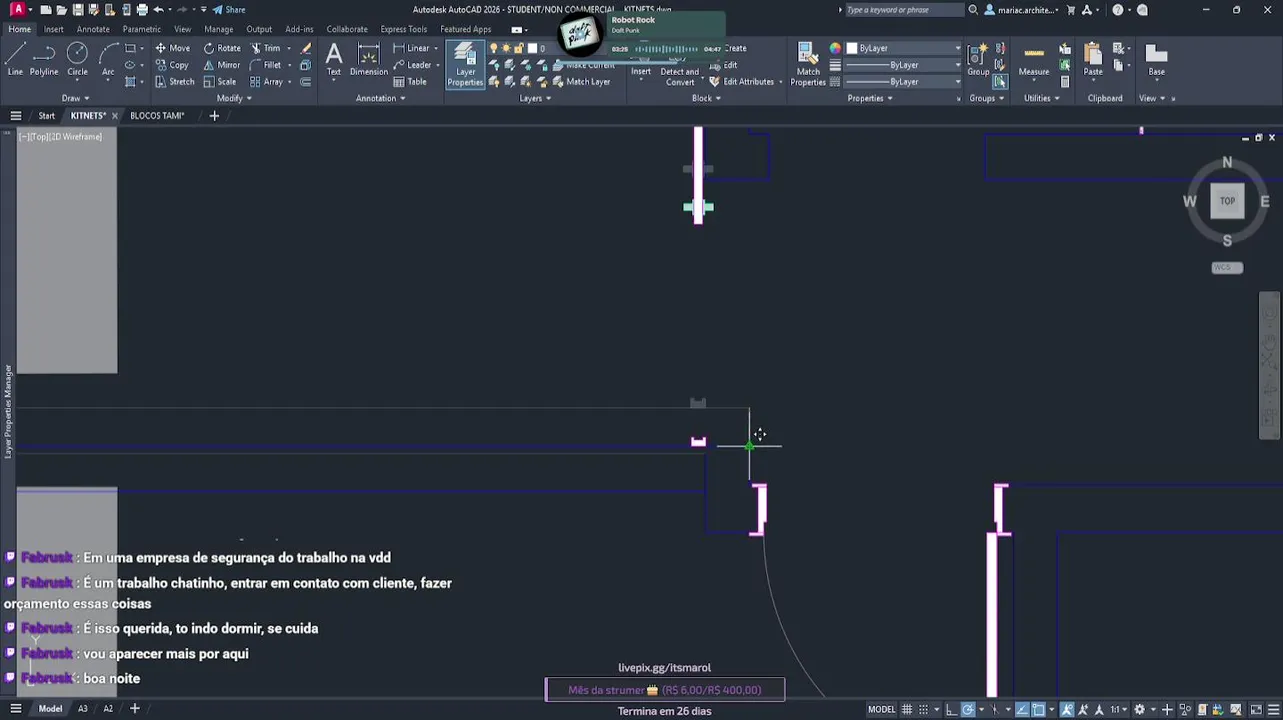Select the Circle tool
Viewport: 1283px width, 720px height.
[77, 59]
